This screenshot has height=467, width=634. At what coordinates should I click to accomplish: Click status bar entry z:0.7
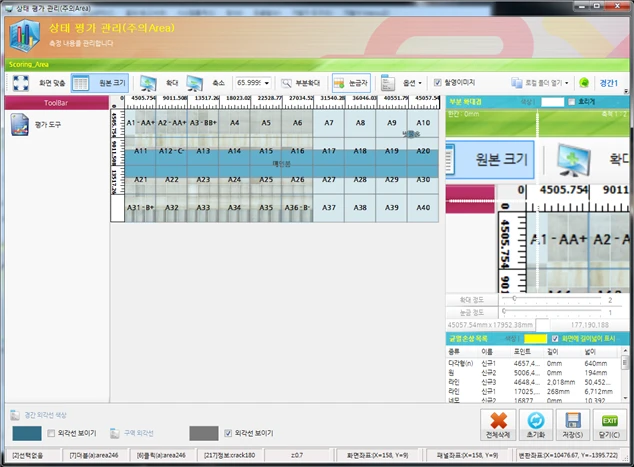pyautogui.click(x=297, y=455)
